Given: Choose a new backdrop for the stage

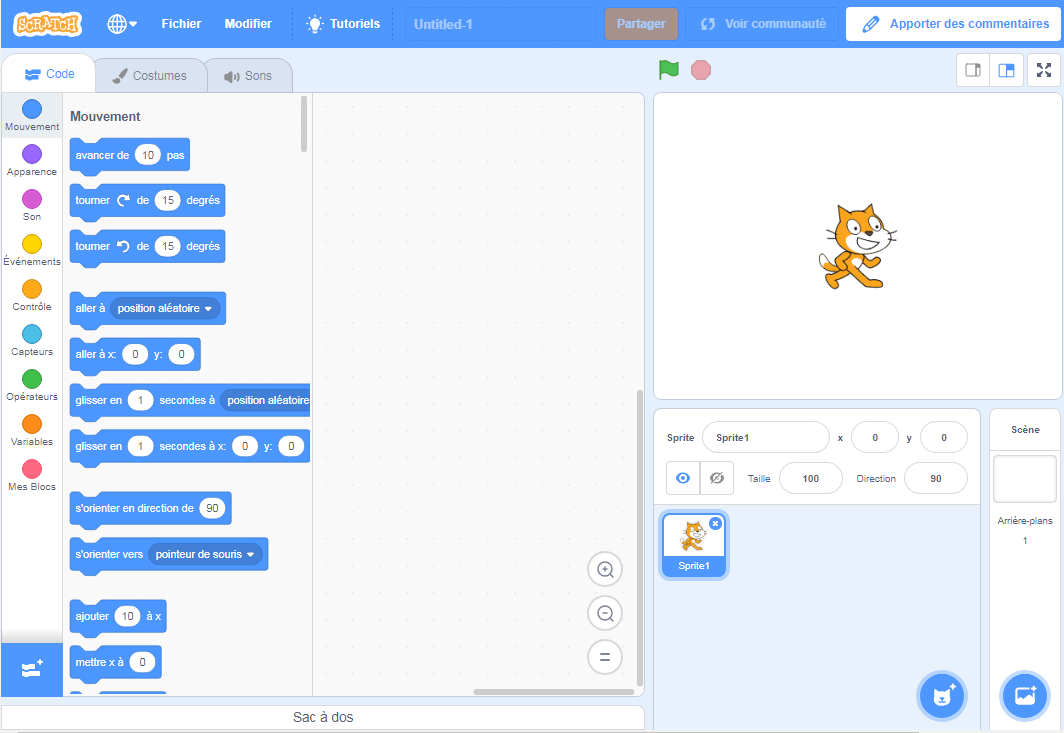Looking at the screenshot, I should coord(1024,695).
